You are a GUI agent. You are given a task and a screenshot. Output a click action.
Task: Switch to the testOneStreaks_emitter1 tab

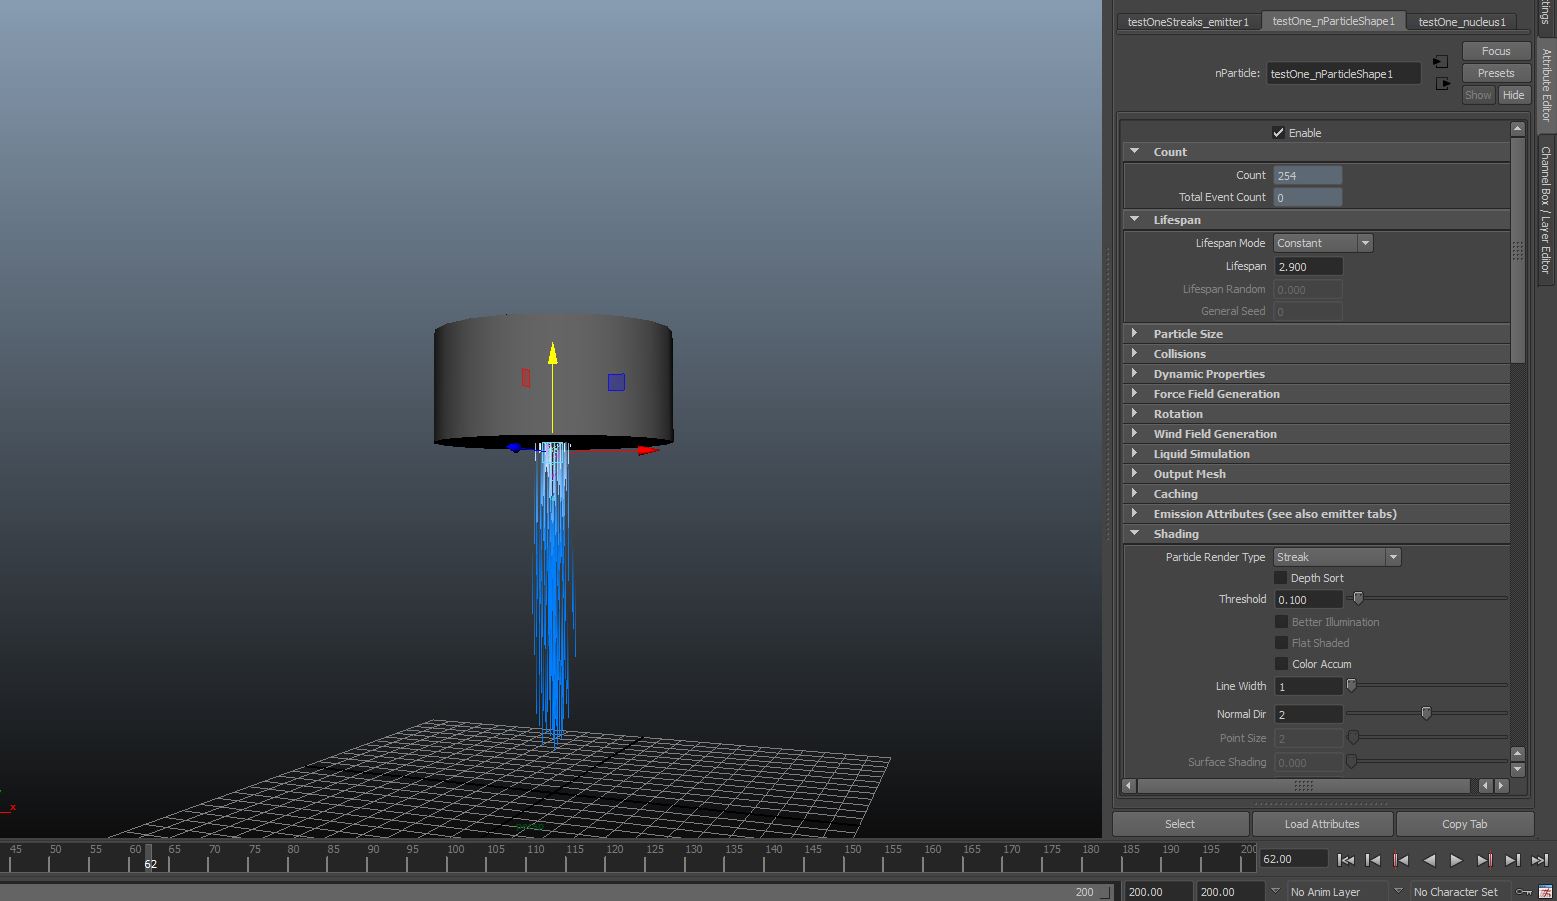click(x=1188, y=21)
